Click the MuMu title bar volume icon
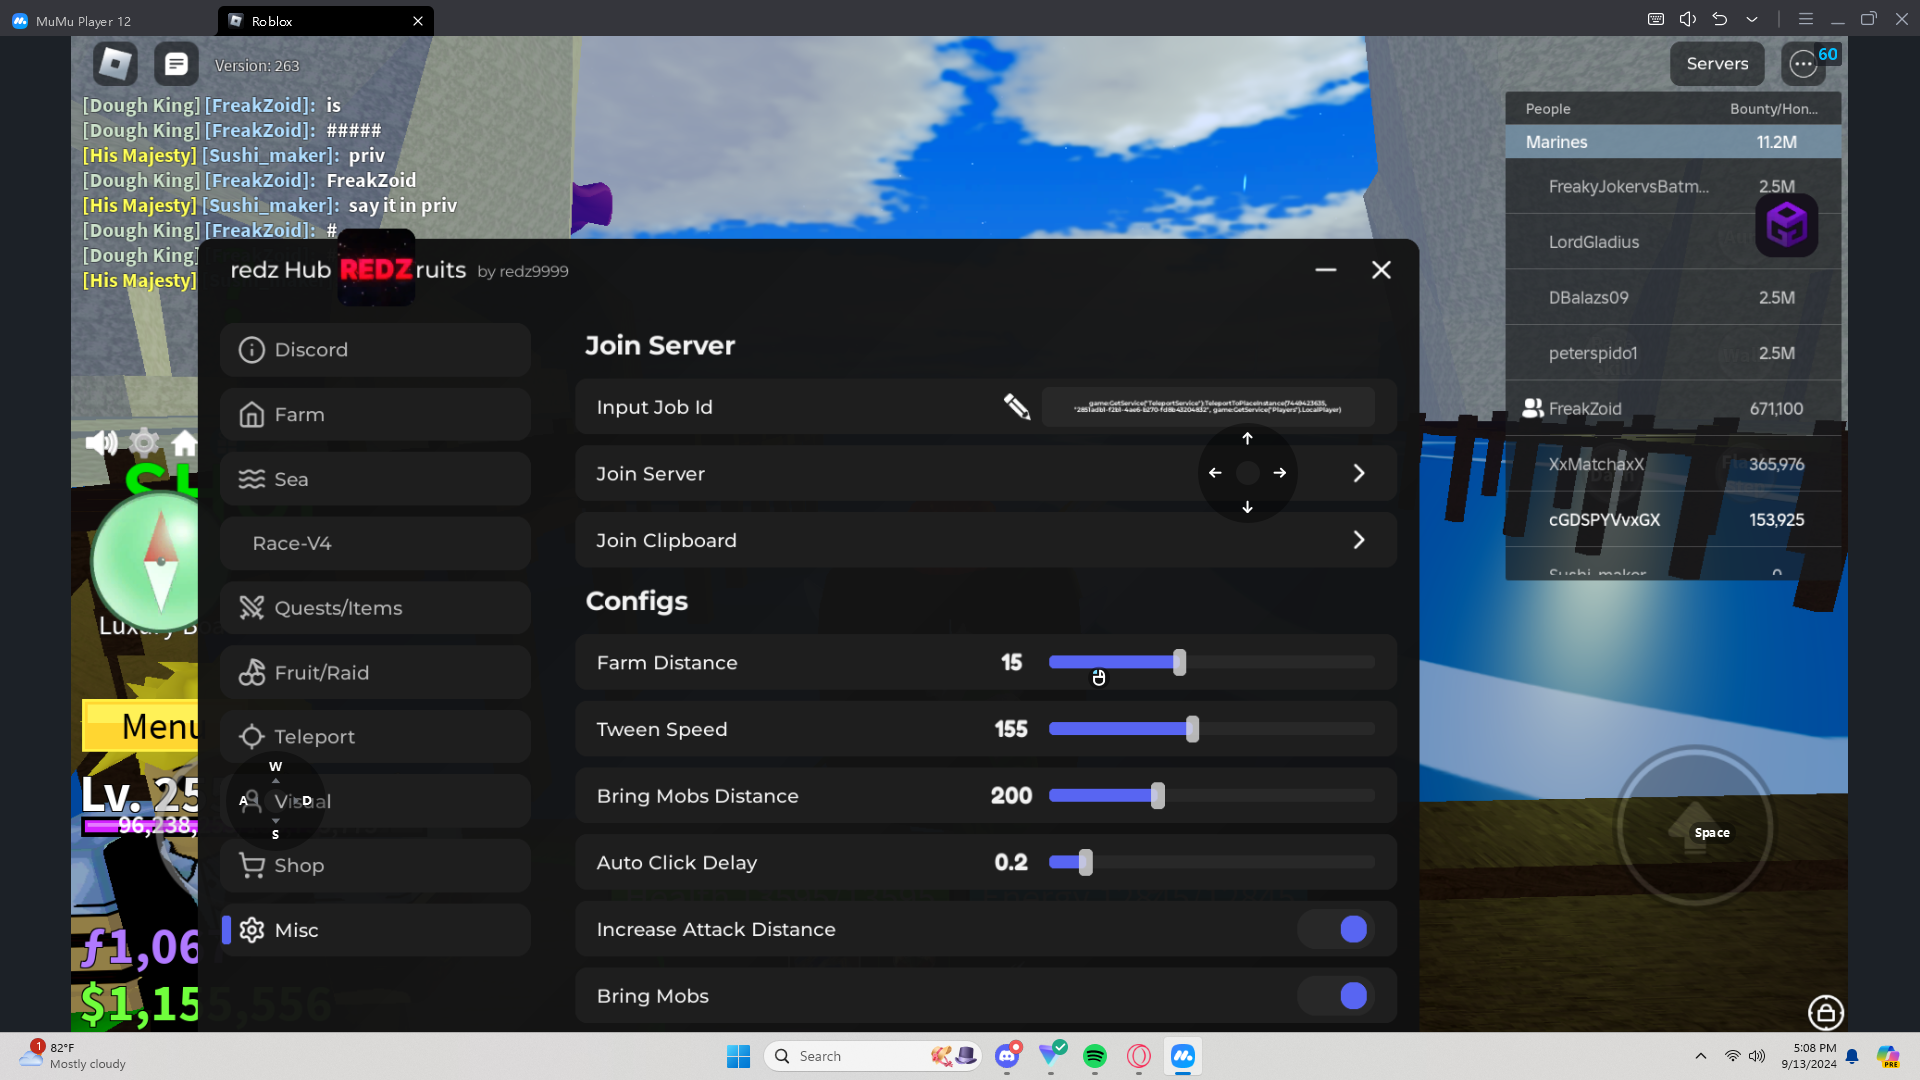This screenshot has width=1920, height=1080. [x=1688, y=19]
